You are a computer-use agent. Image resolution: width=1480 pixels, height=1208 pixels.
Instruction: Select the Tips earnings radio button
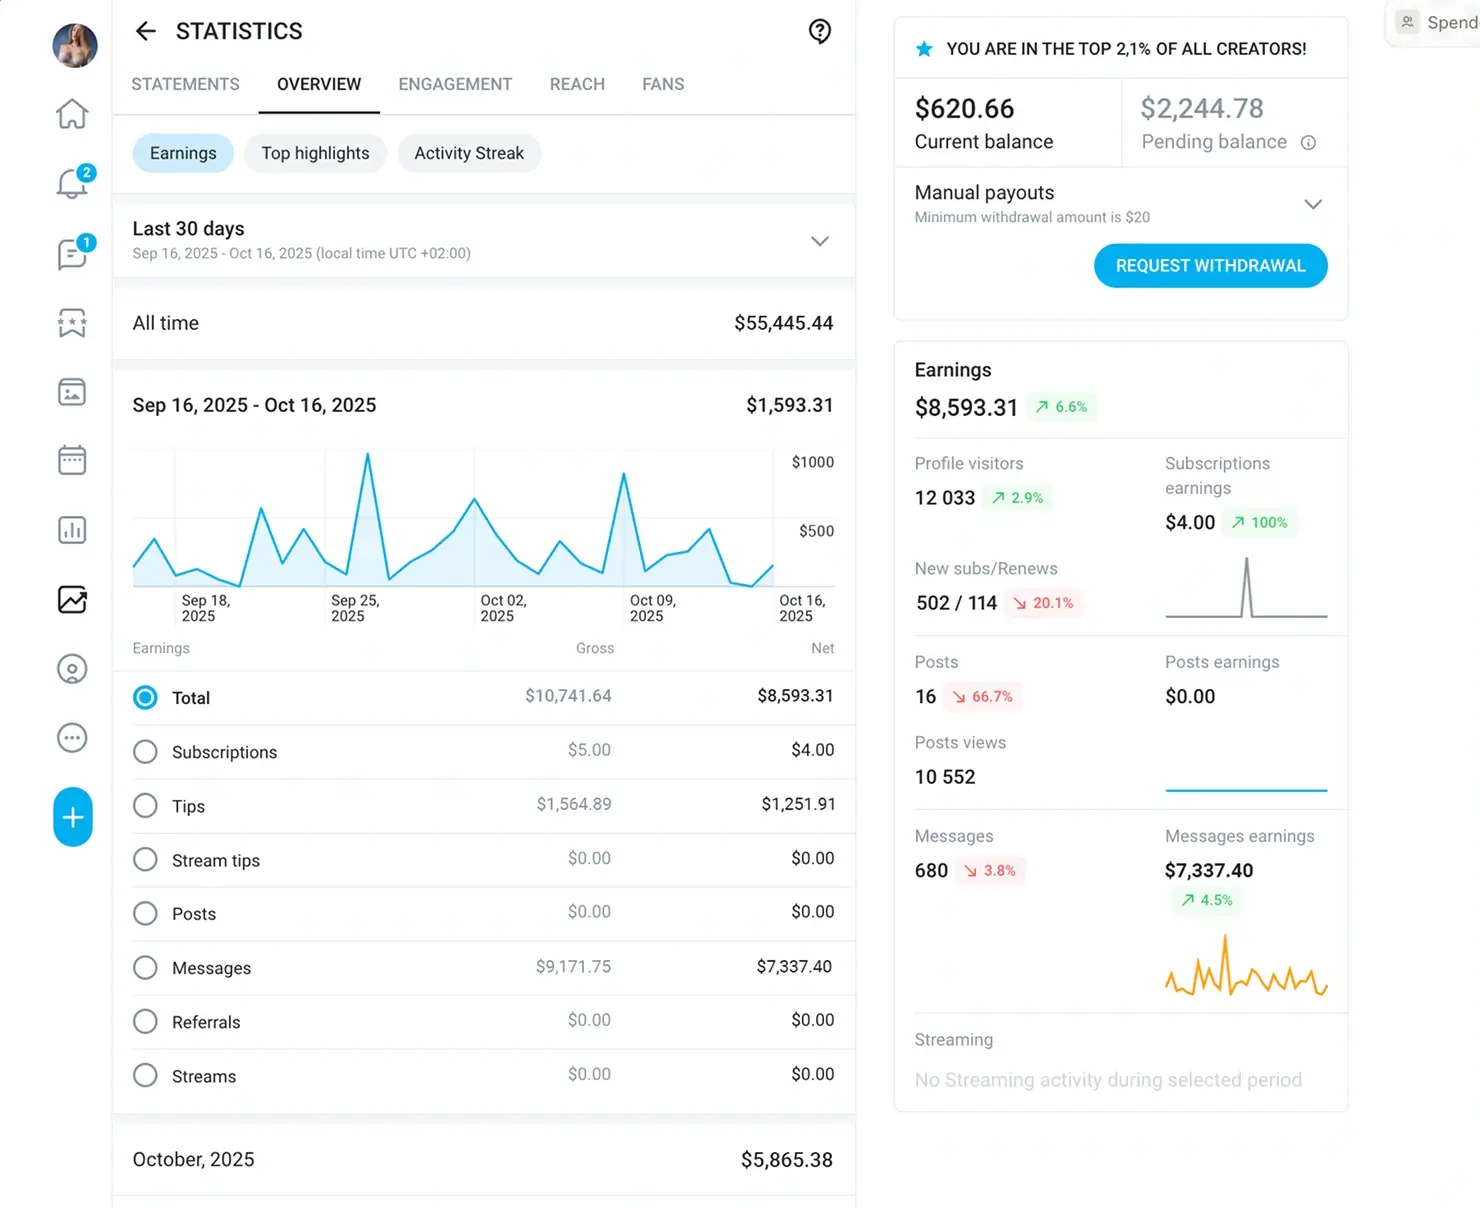click(145, 806)
